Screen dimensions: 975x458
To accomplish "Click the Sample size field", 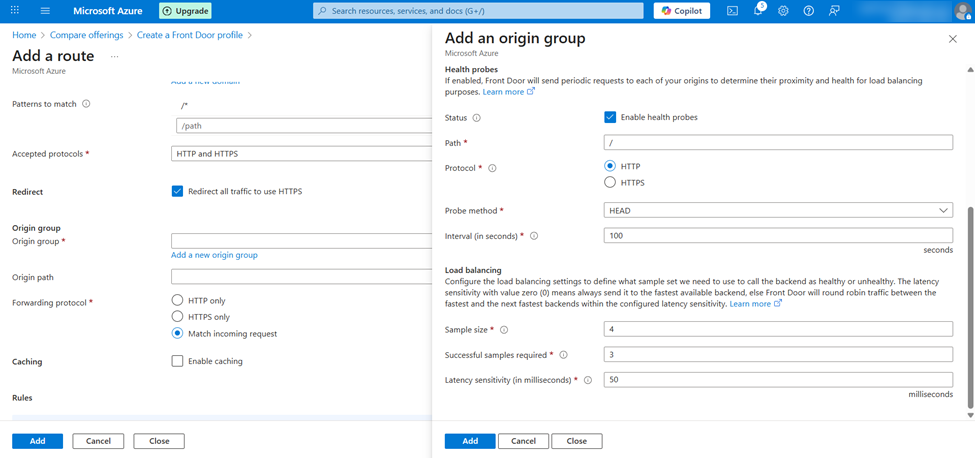I will (778, 329).
